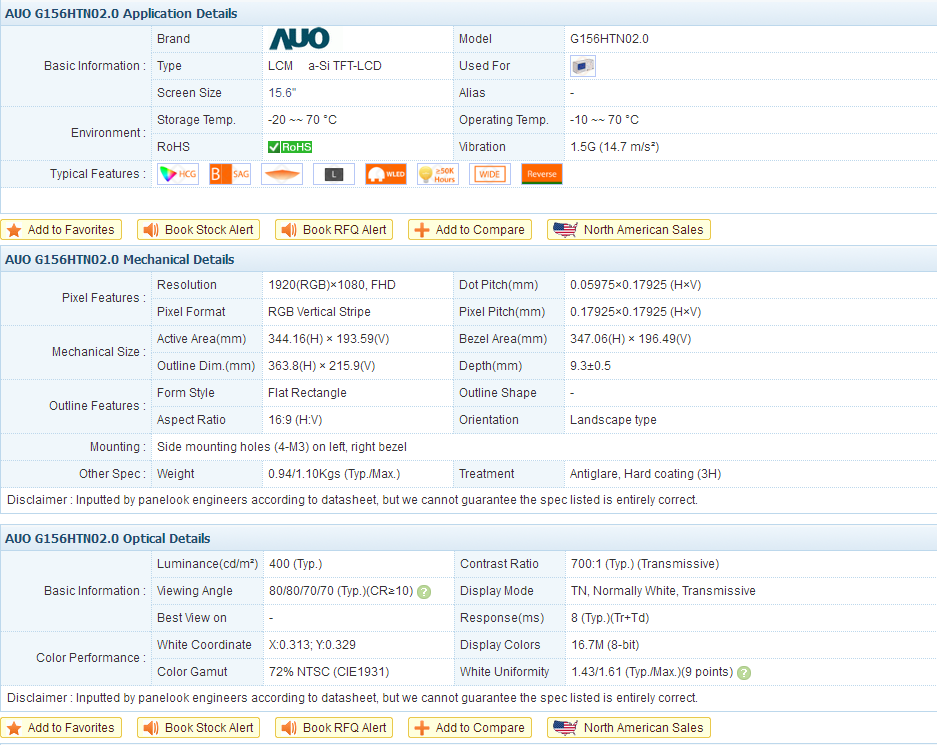This screenshot has width=937, height=745.
Task: Click the orange disc-shaped feature icon
Action: (x=282, y=174)
